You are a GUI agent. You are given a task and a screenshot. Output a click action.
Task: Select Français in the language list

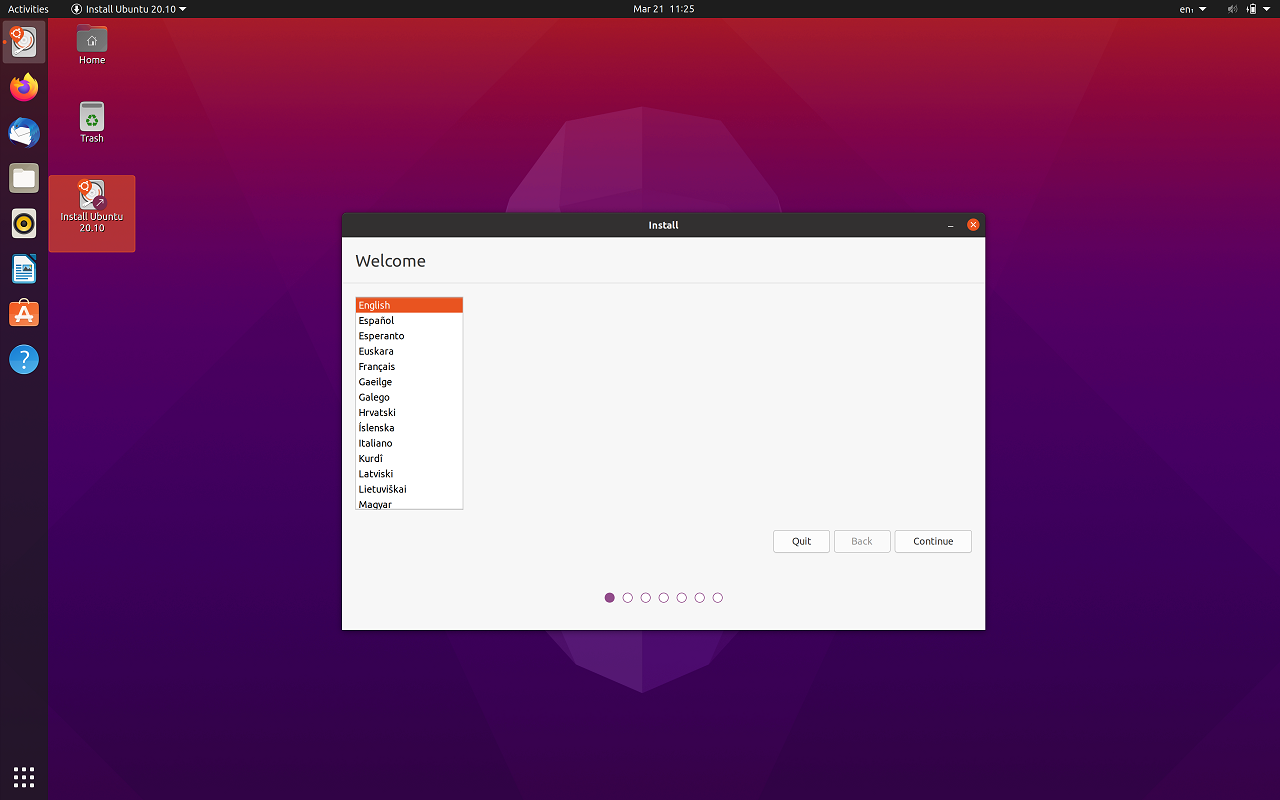click(409, 367)
